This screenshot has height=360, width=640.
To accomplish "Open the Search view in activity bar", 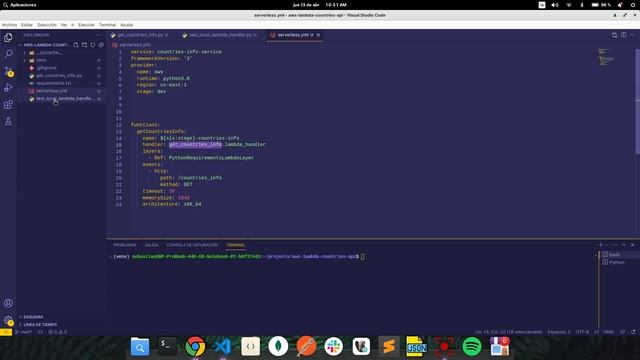I will (8, 54).
